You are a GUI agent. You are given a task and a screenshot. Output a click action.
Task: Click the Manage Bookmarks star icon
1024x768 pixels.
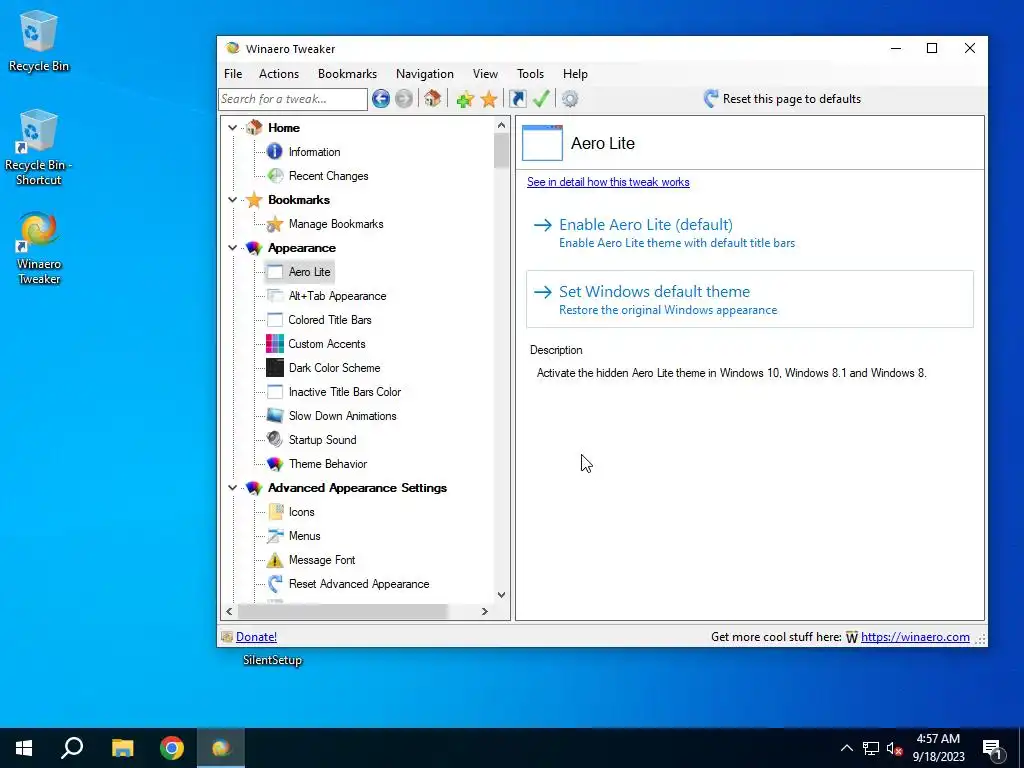pyautogui.click(x=275, y=224)
